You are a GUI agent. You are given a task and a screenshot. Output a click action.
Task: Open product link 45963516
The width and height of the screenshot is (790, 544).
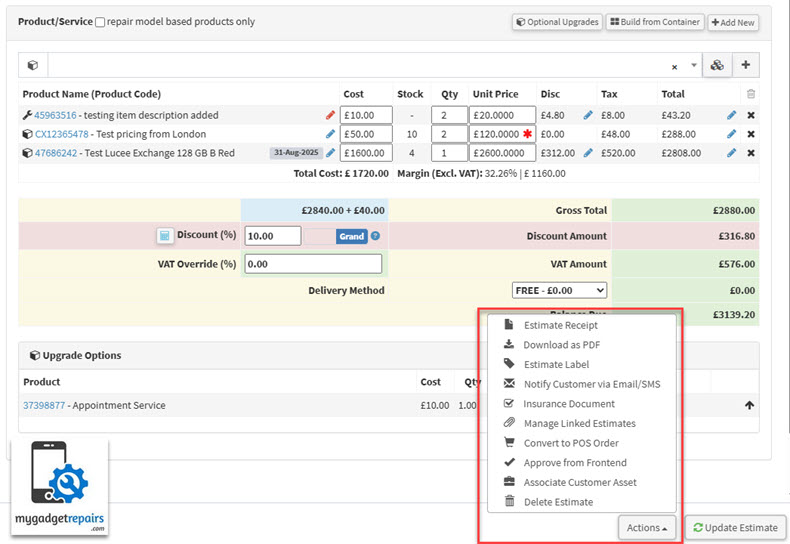tap(55, 115)
